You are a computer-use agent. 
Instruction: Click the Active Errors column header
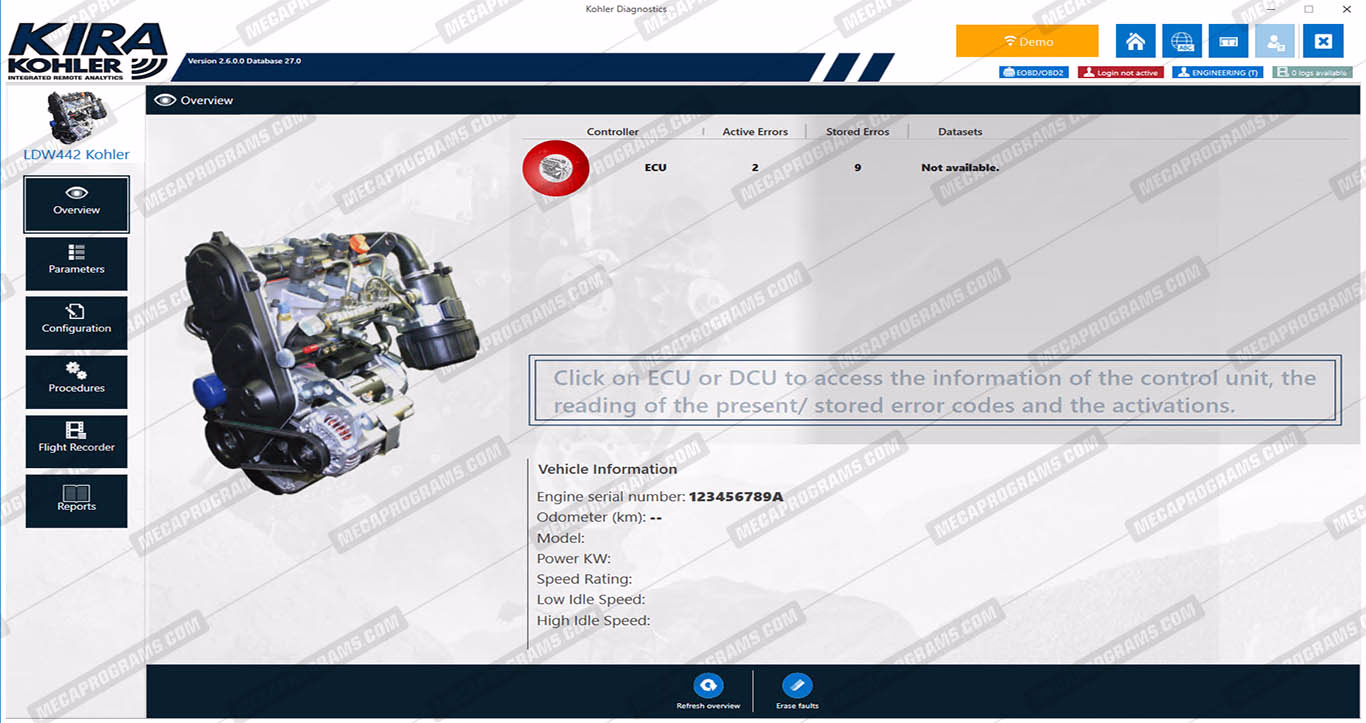tap(755, 132)
